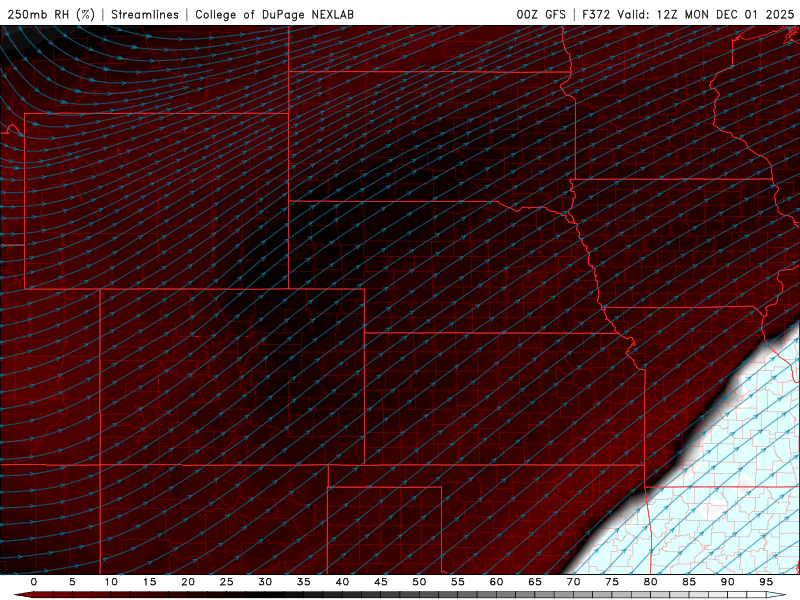Click the '90' colorbar scale label
The height and width of the screenshot is (600, 800).
pyautogui.click(x=727, y=582)
